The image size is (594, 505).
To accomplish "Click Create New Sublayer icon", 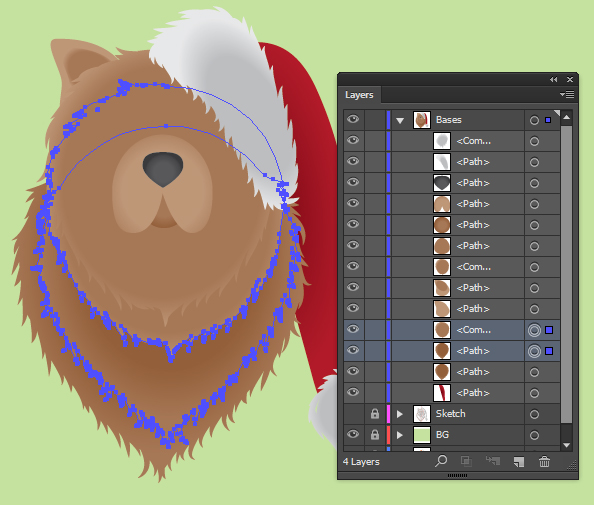I will (x=493, y=461).
